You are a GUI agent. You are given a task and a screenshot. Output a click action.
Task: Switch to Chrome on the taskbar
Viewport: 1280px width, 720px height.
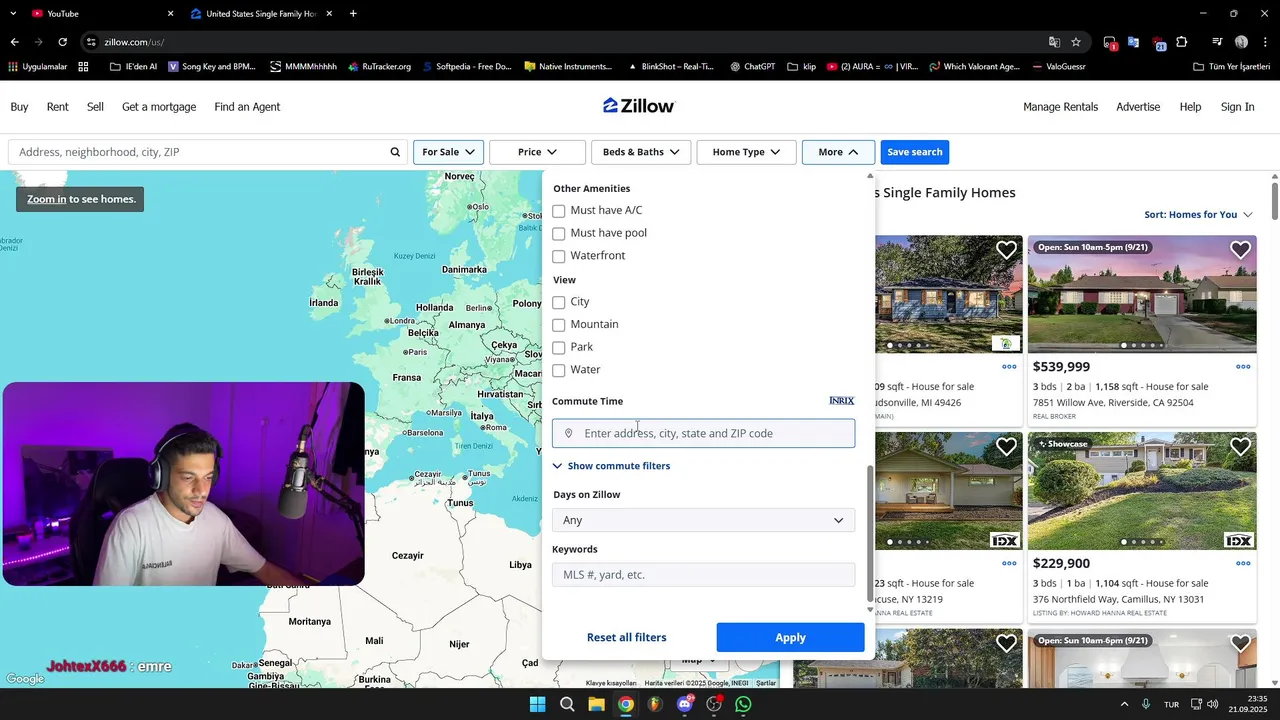coord(625,704)
